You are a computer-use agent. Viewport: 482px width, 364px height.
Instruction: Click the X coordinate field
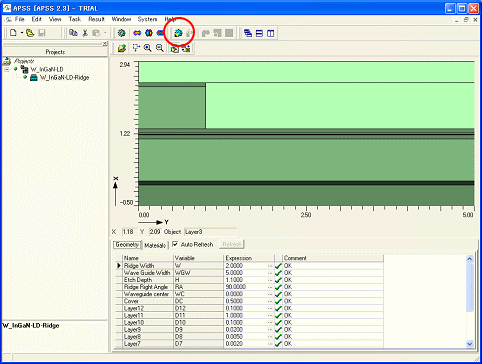click(x=128, y=231)
